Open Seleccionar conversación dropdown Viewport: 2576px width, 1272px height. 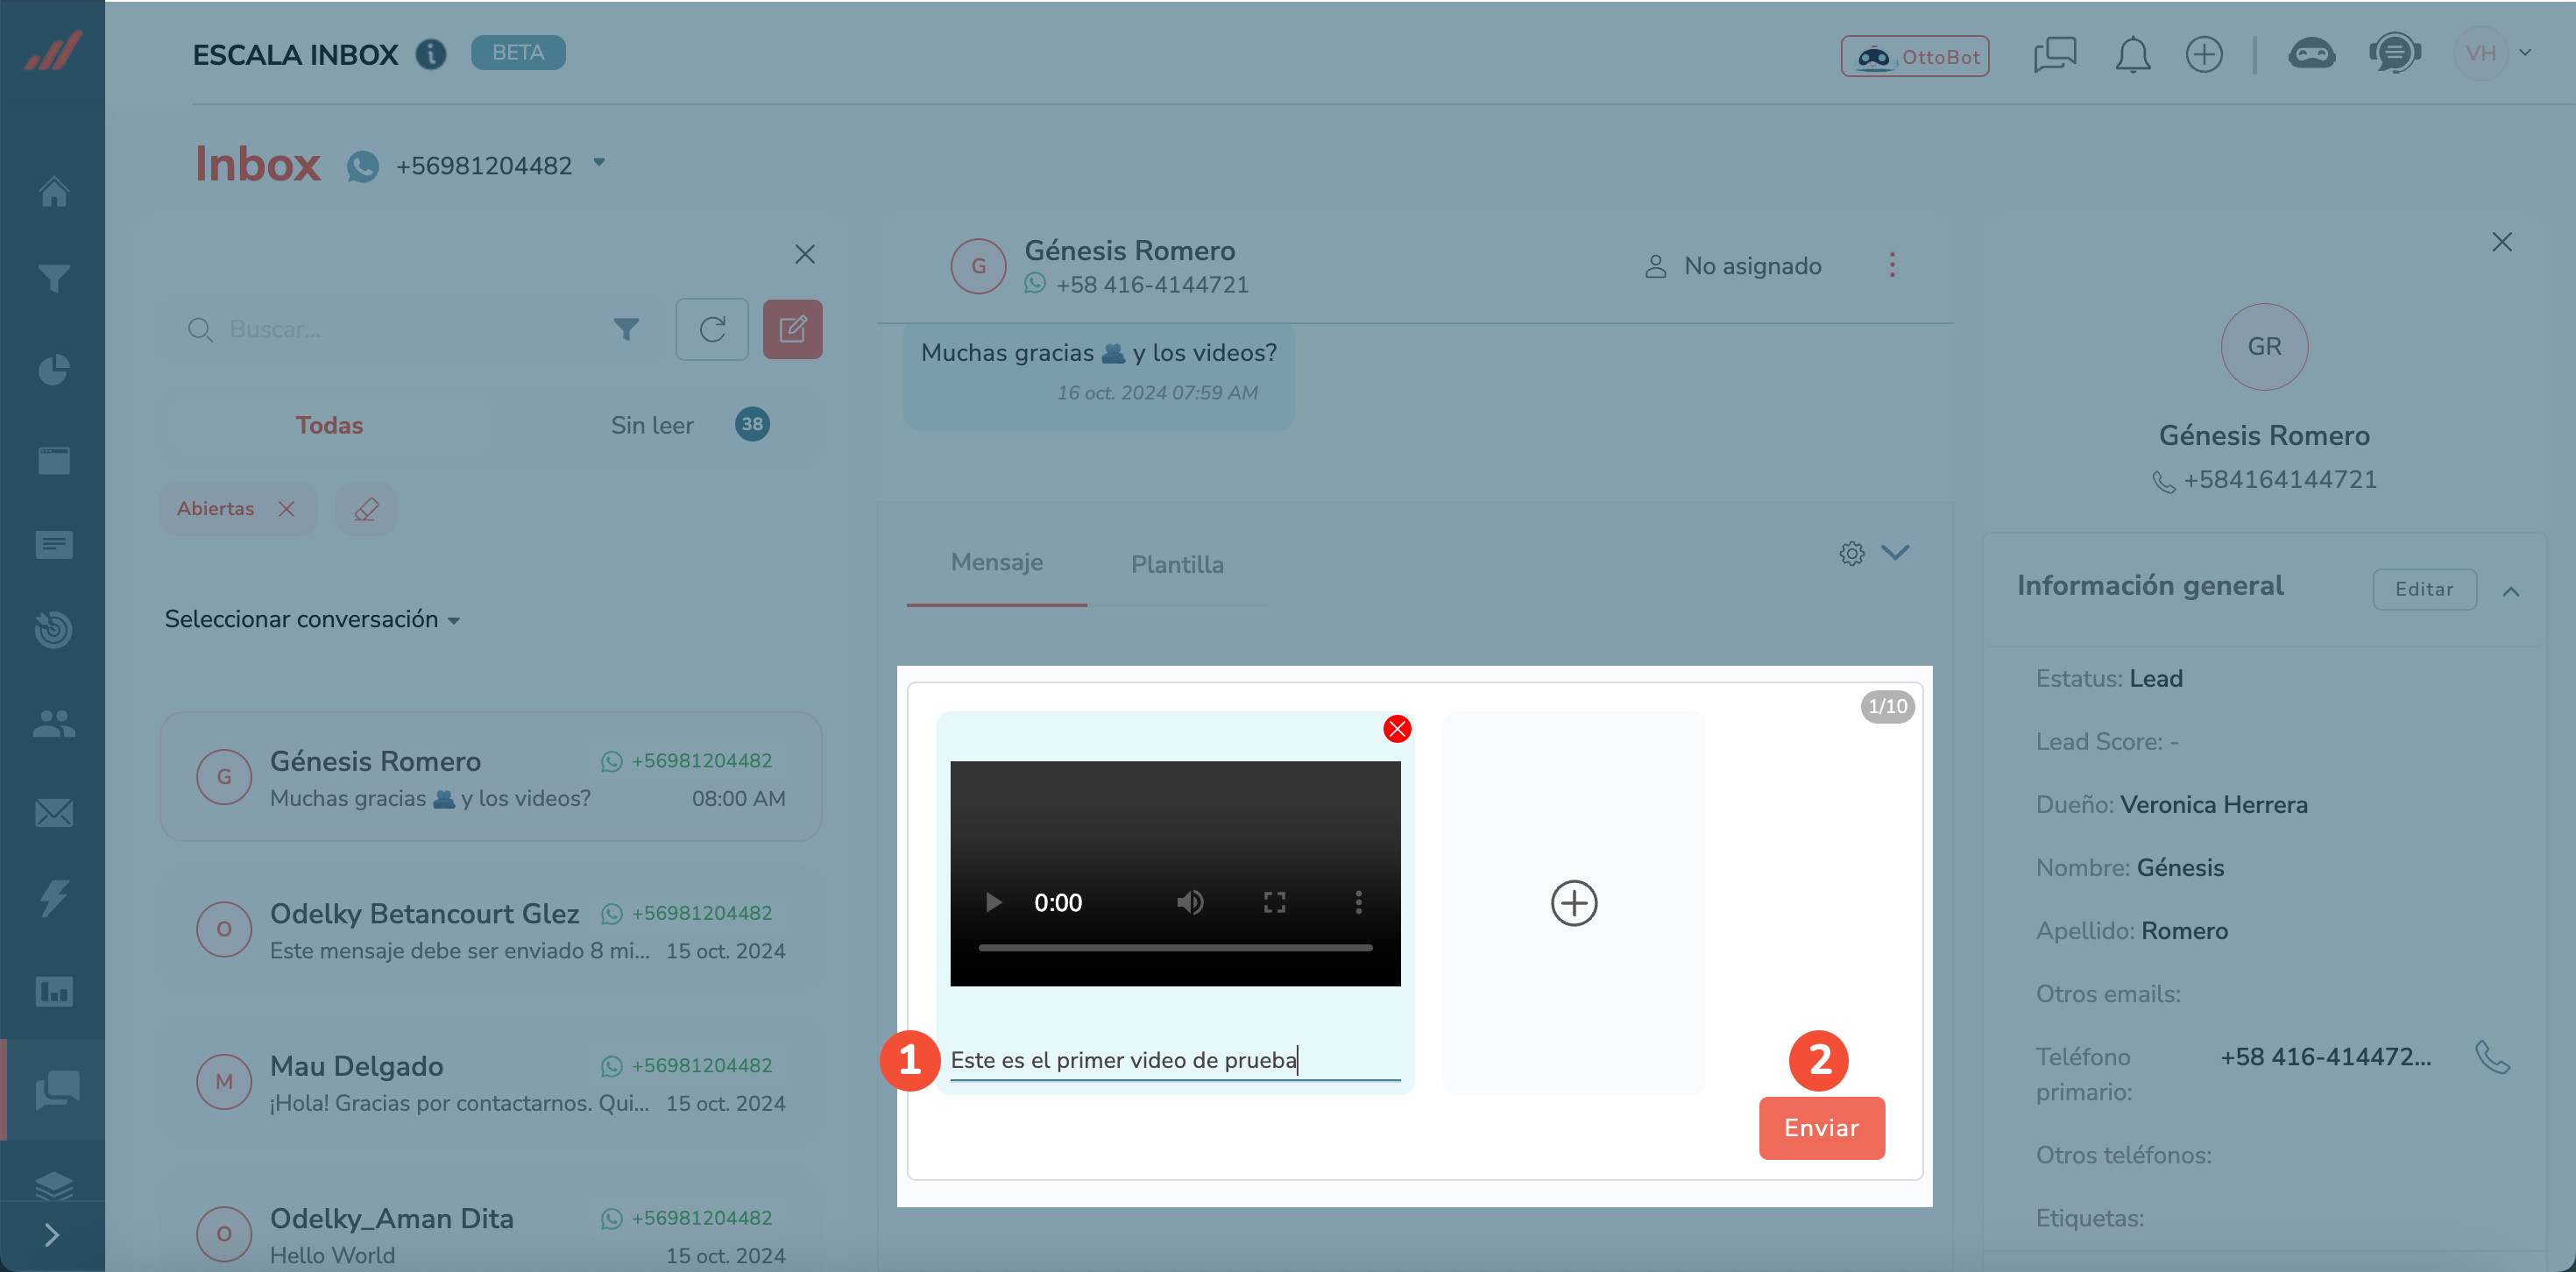[x=312, y=619]
